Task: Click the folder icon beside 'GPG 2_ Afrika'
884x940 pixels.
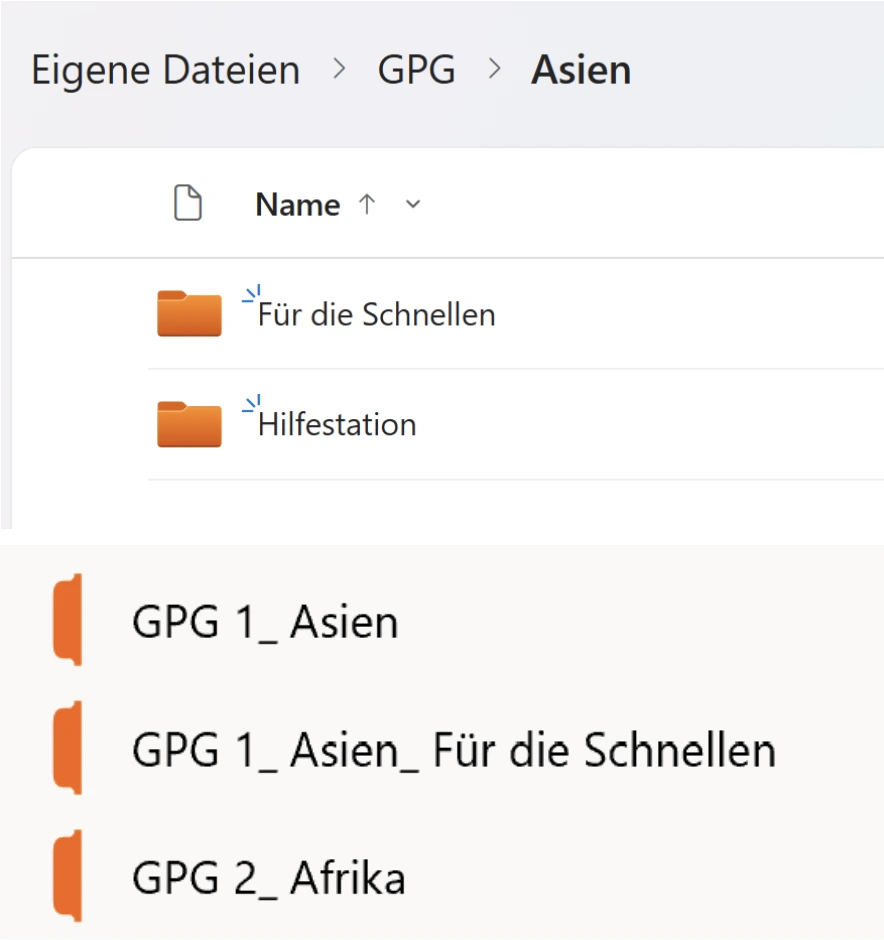Action: click(68, 876)
